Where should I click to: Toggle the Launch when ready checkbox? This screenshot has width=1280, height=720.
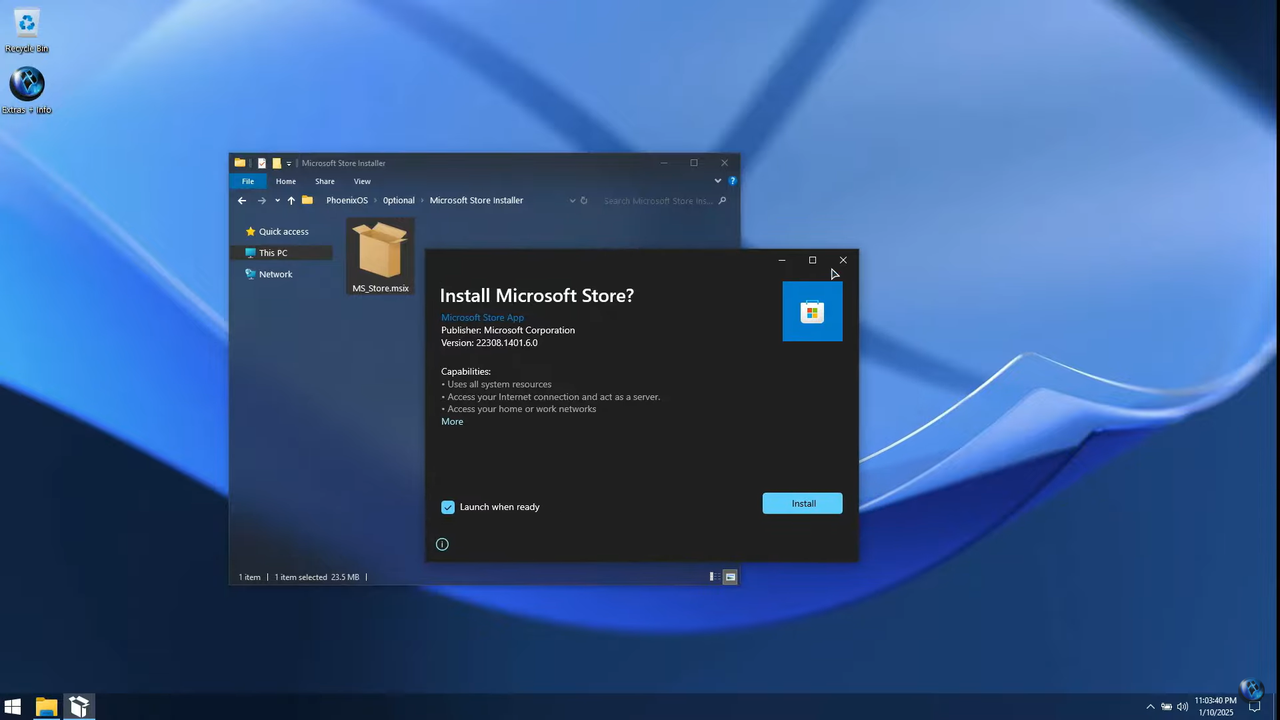pyautogui.click(x=447, y=506)
